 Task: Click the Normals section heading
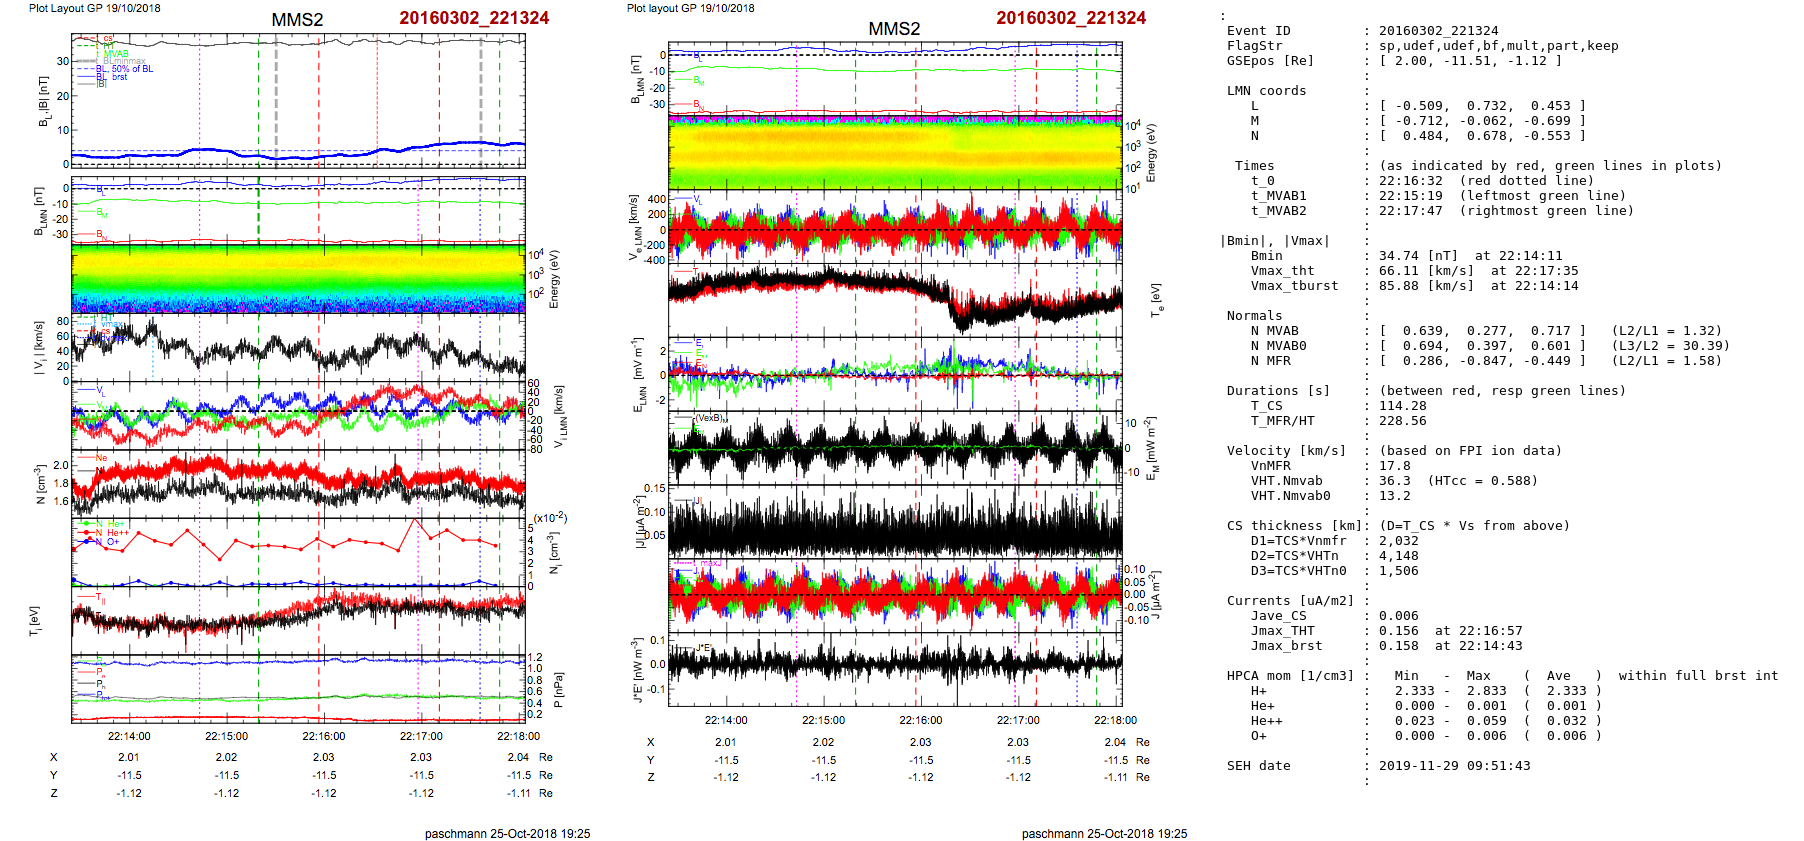(1254, 316)
